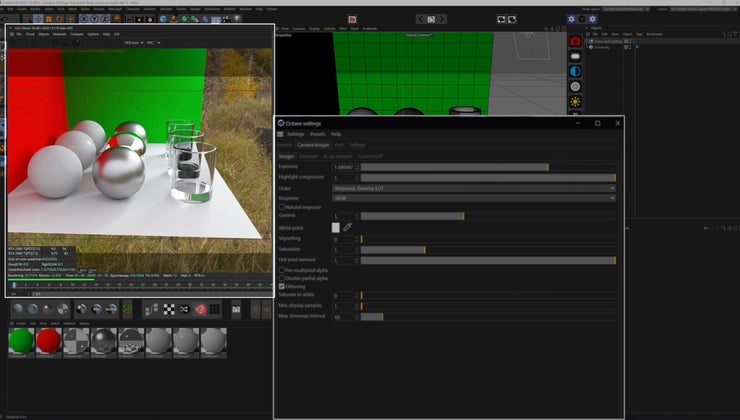Switch to the Post tab in Octane settings
Viewport: 740px width, 420px height.
point(339,145)
